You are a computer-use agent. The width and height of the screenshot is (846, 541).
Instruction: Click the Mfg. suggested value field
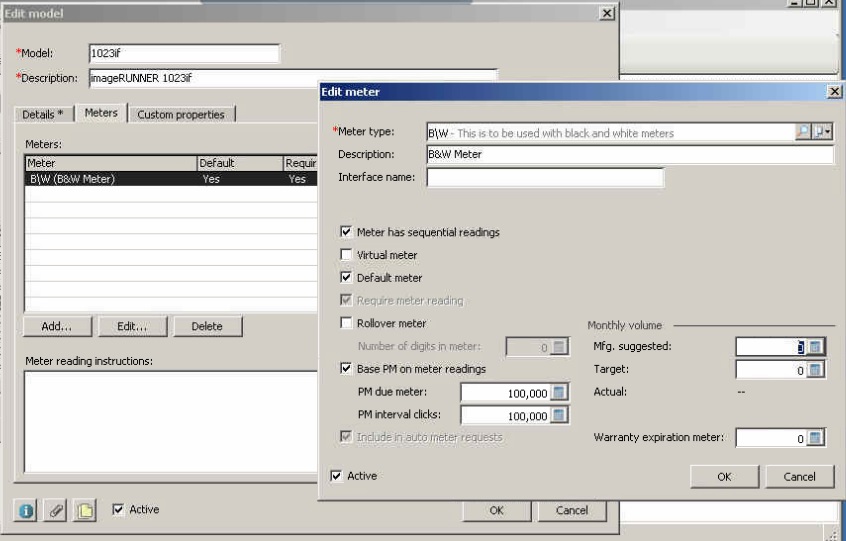(772, 347)
